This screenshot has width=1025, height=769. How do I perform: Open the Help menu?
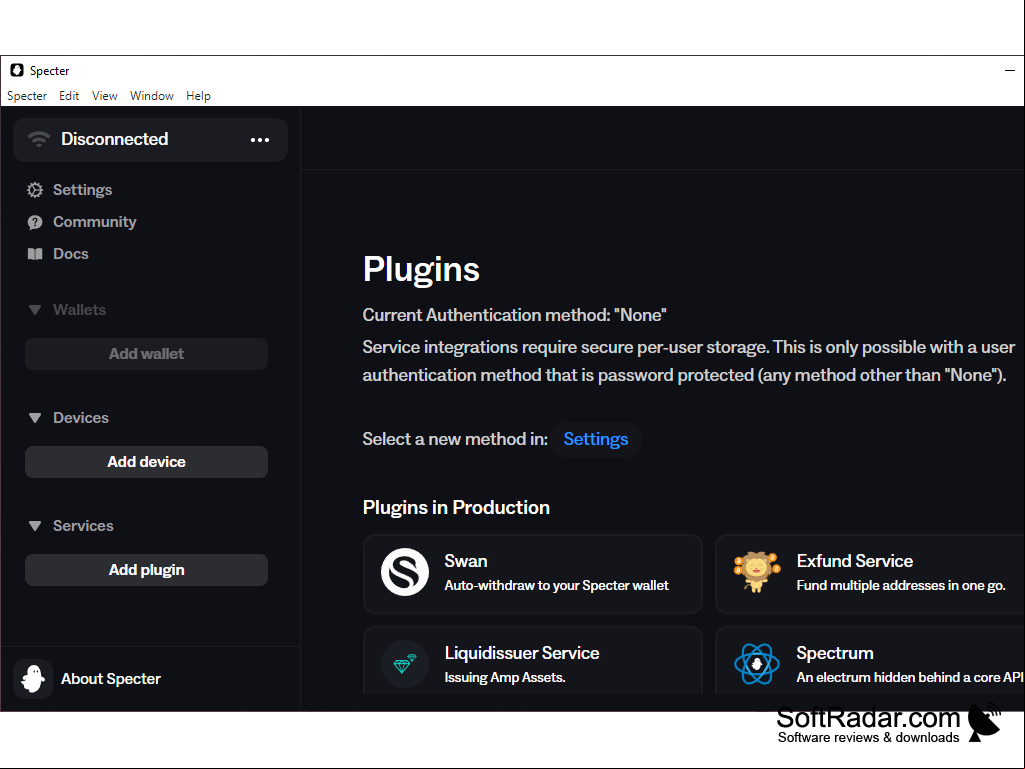[198, 95]
